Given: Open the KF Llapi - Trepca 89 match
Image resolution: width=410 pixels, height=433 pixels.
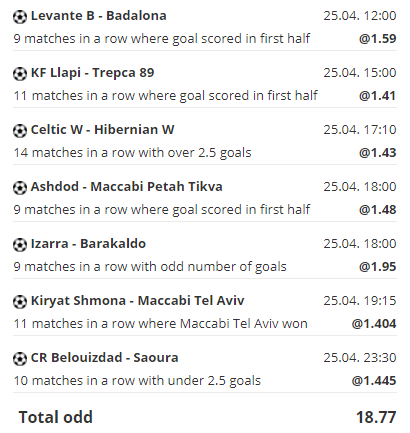Looking at the screenshot, I should [x=93, y=73].
